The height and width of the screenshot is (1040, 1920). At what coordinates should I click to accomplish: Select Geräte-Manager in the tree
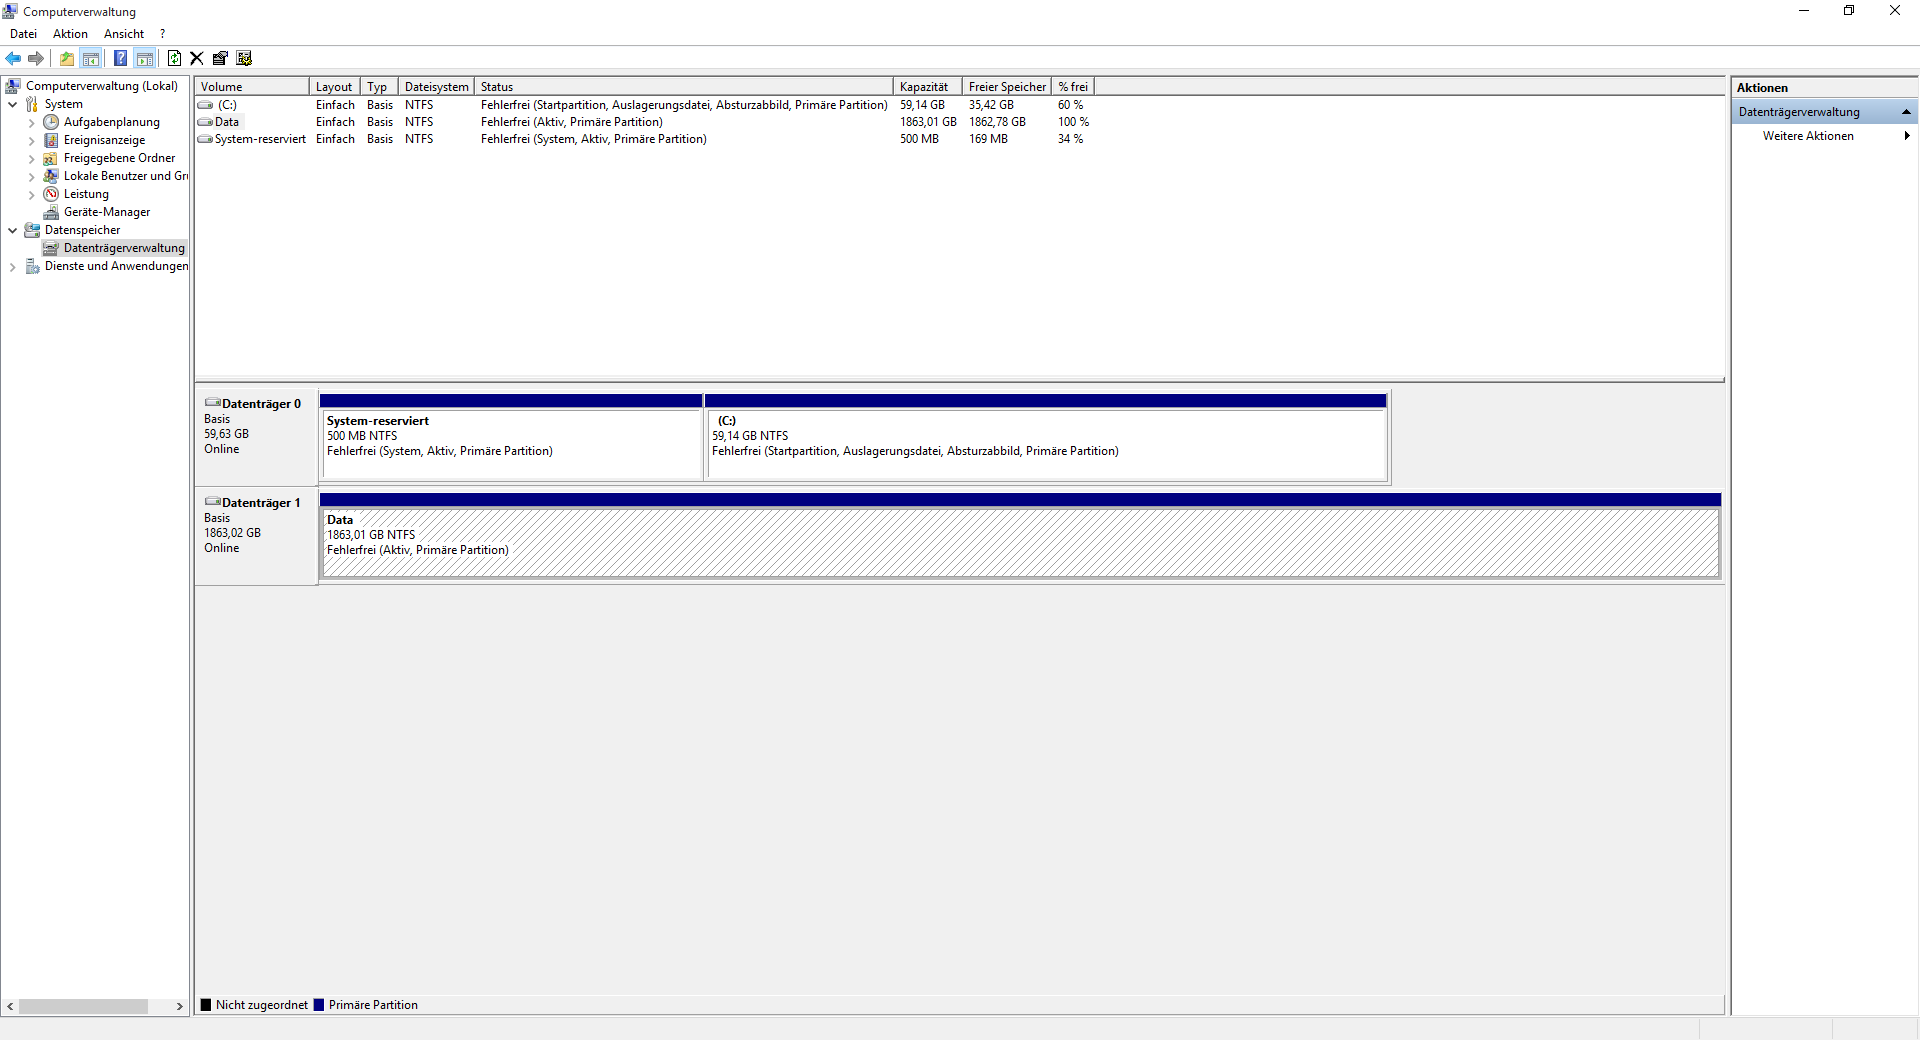[106, 212]
